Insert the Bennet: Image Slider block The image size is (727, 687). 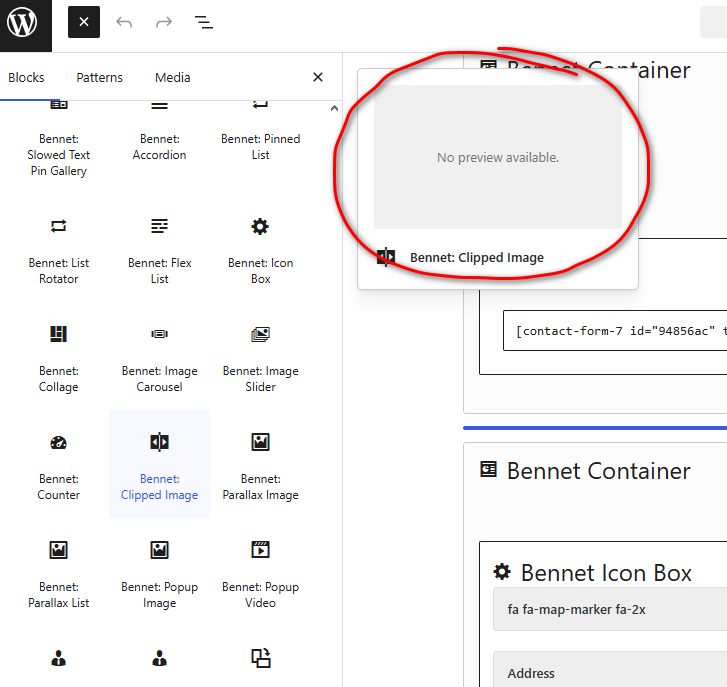260,356
